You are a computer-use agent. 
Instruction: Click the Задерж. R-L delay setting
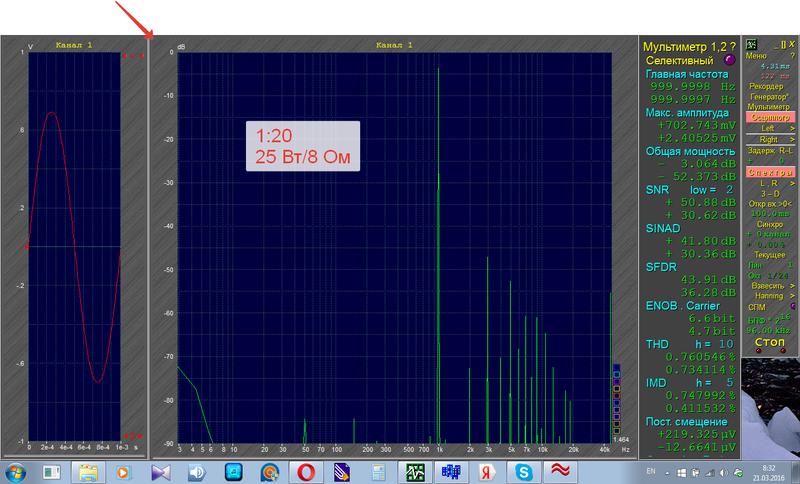coord(769,151)
